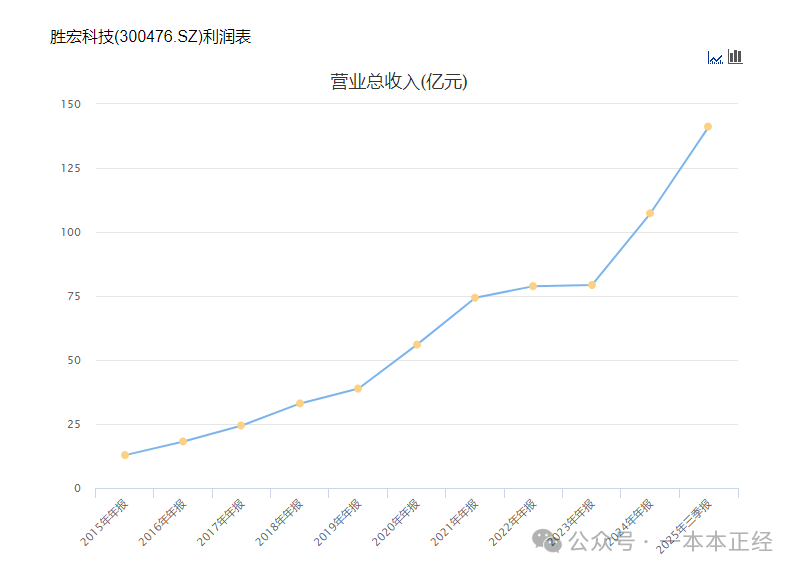Select the 2018年年报 data point
Screen dimensions: 798x573
tap(300, 404)
